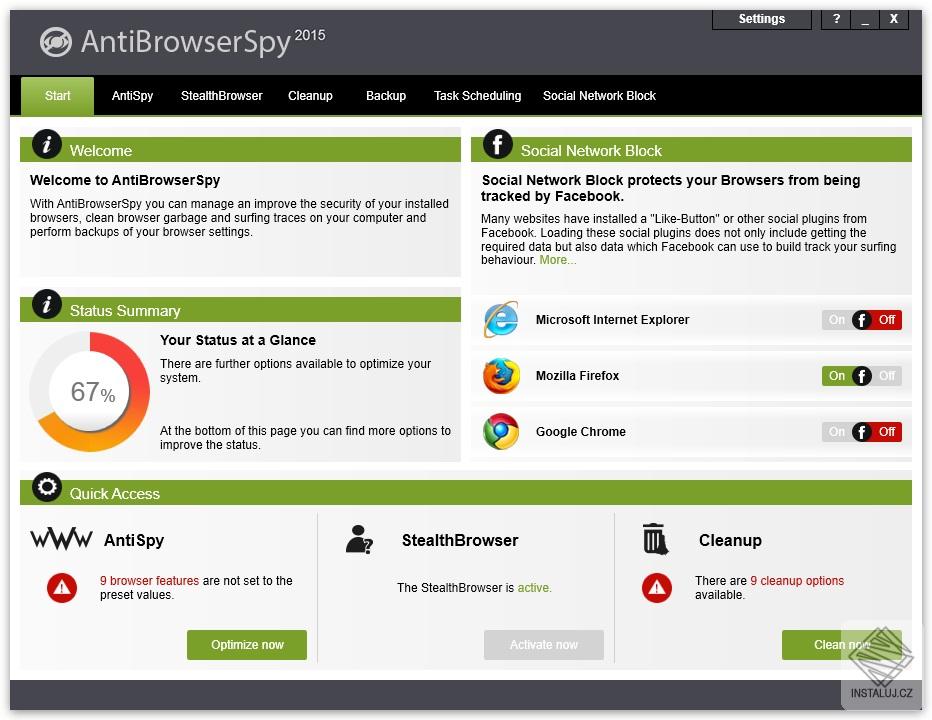Click the Cleanup trash can icon
The height and width of the screenshot is (720, 932).
point(656,539)
